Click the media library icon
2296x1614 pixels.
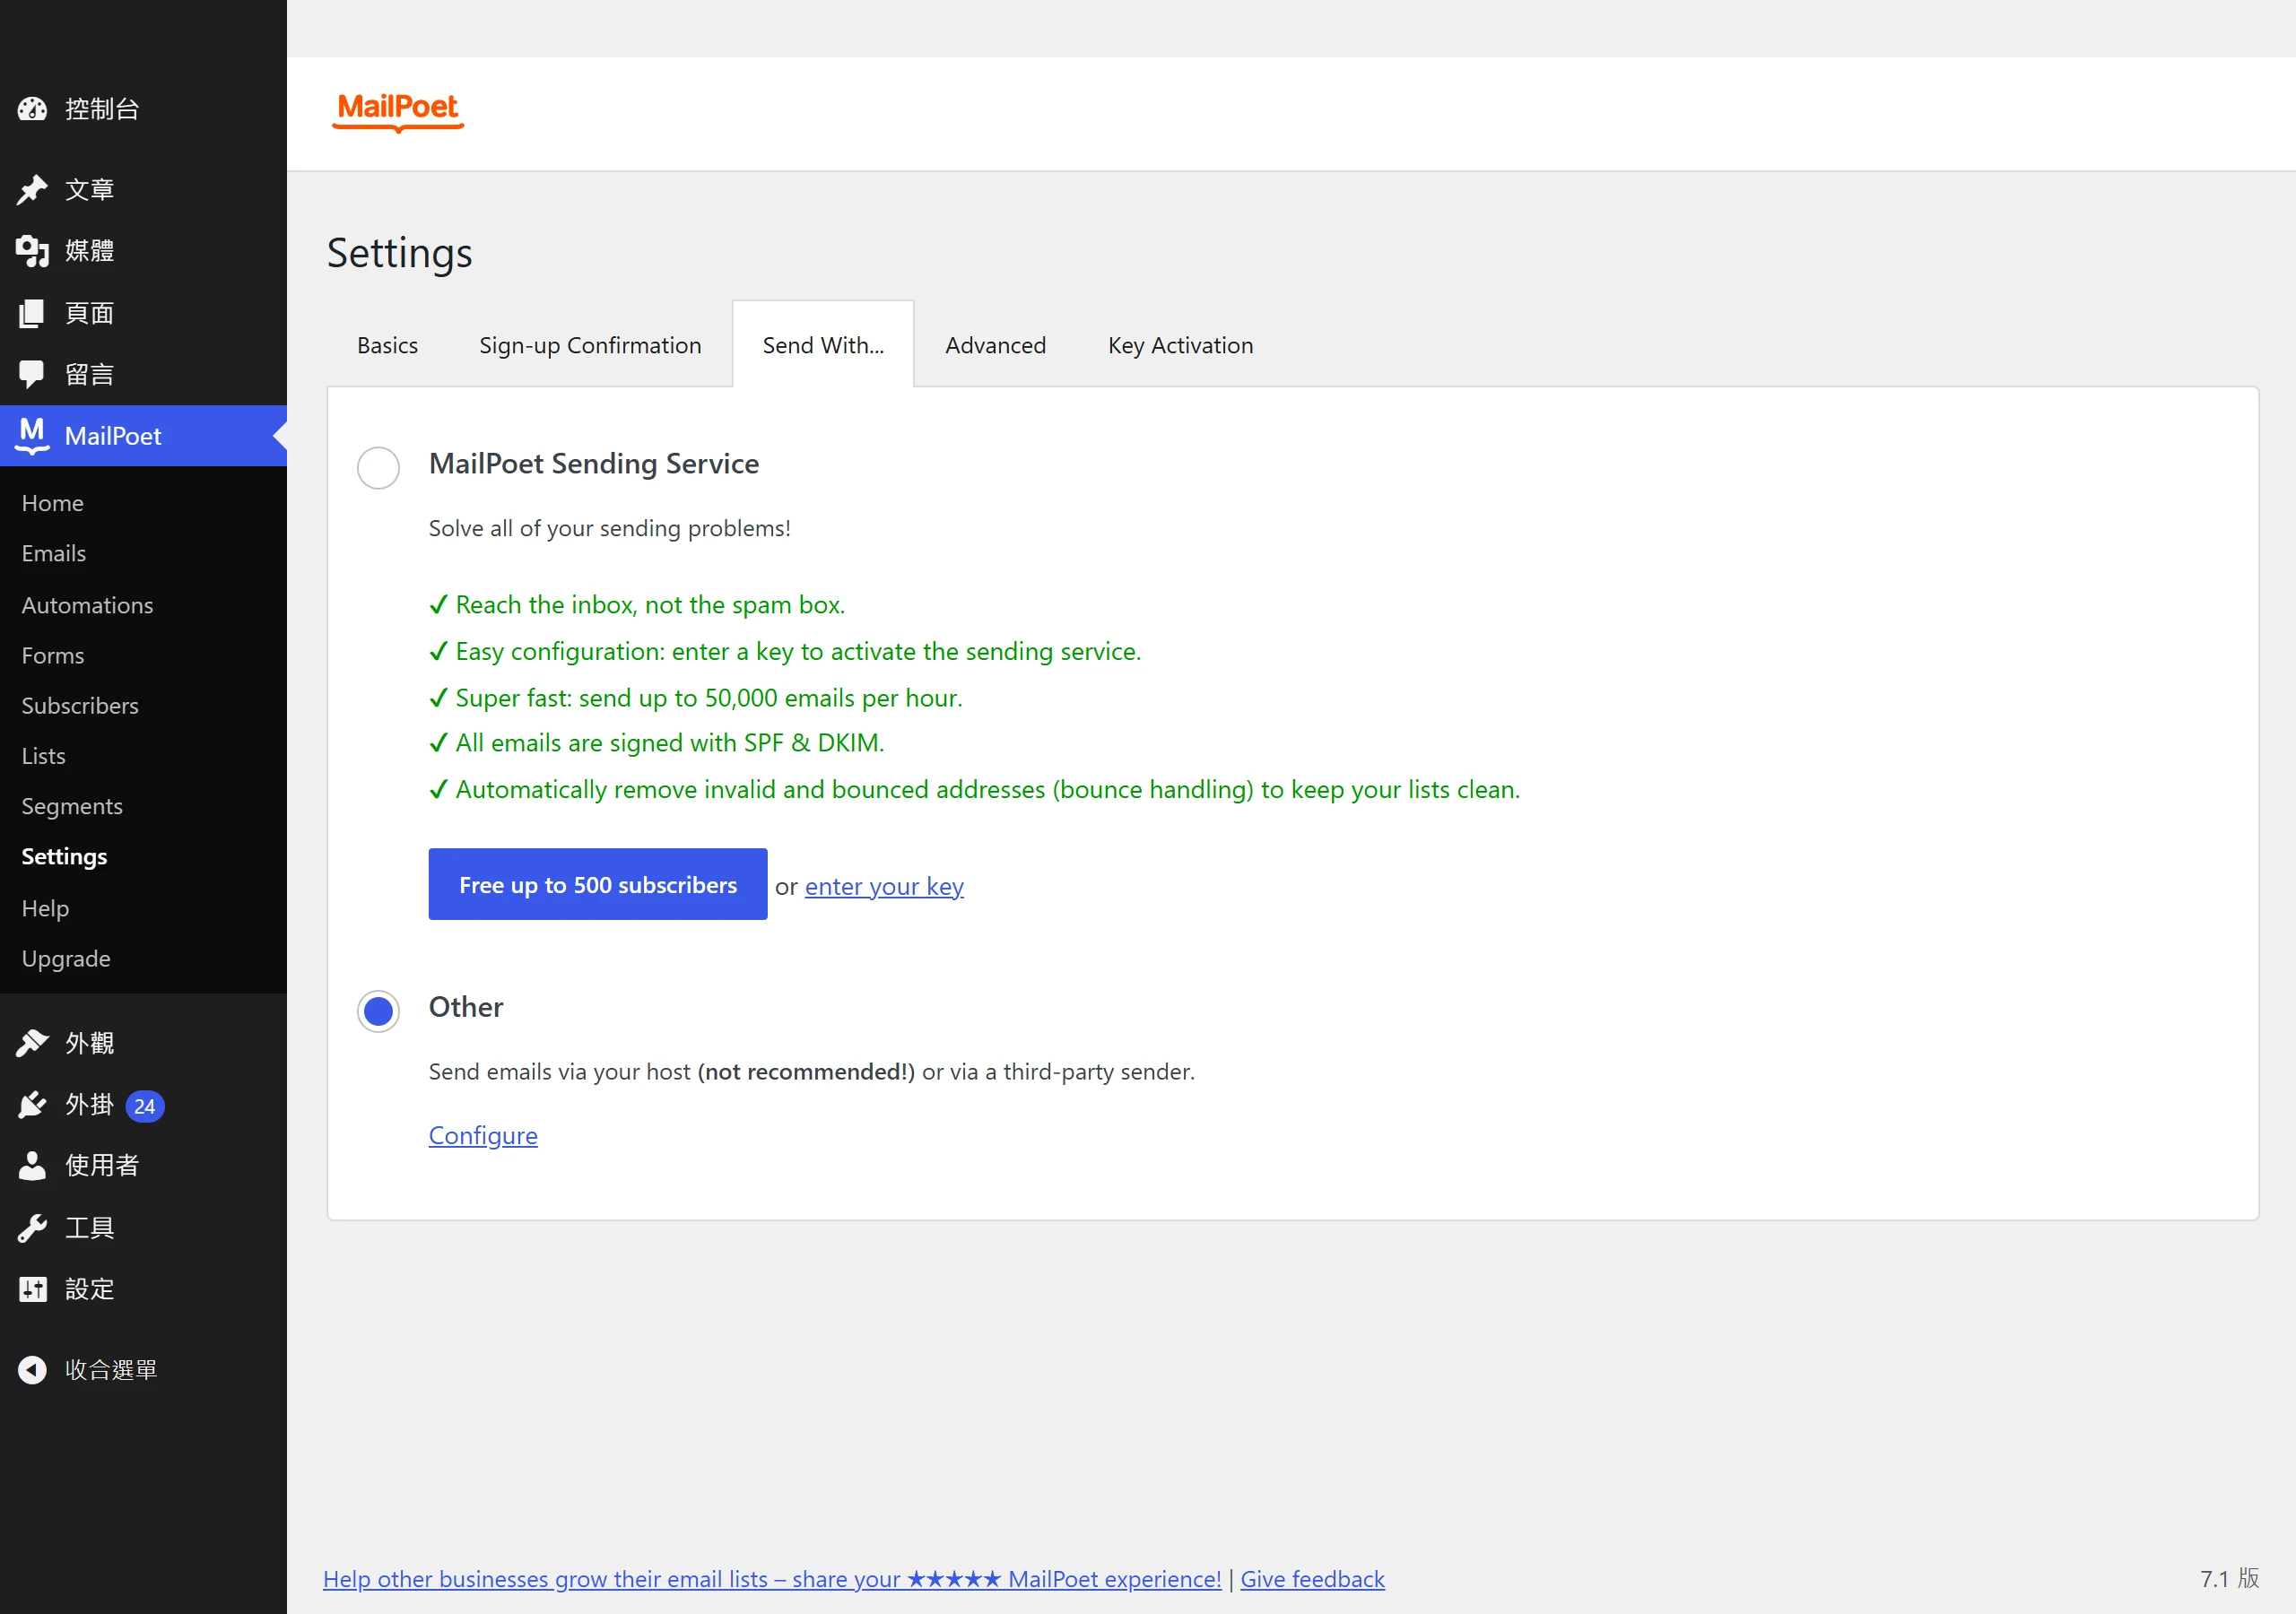32,251
